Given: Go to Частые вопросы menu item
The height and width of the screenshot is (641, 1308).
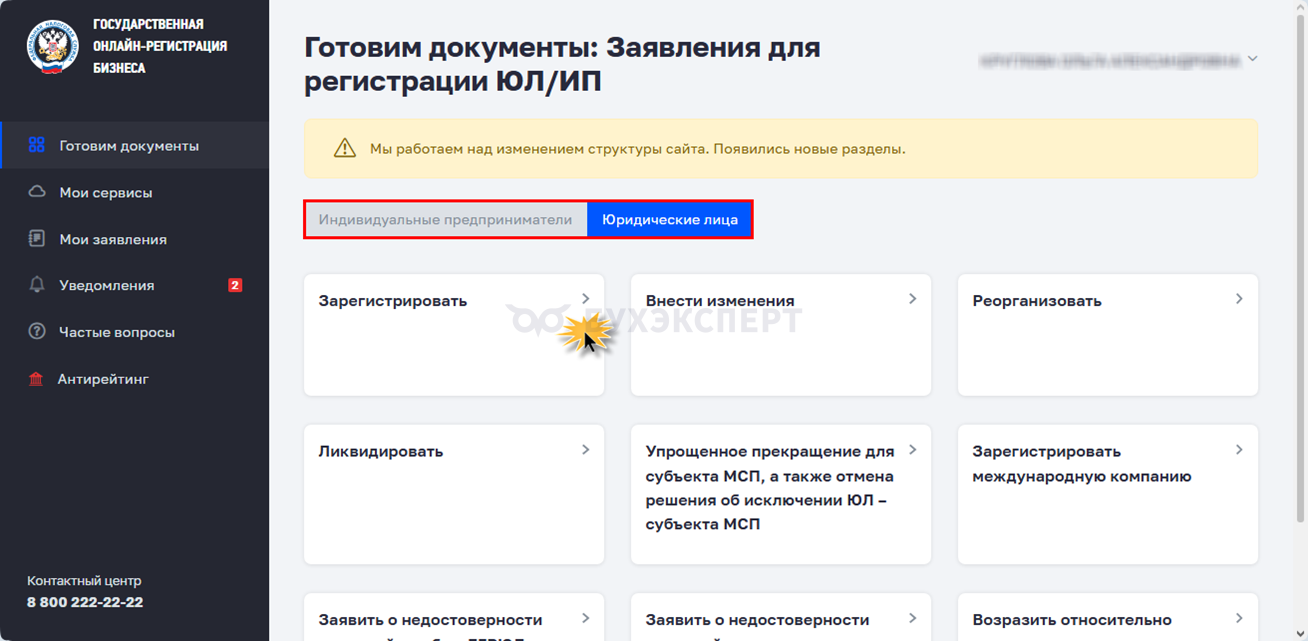Looking at the screenshot, I should tap(117, 332).
